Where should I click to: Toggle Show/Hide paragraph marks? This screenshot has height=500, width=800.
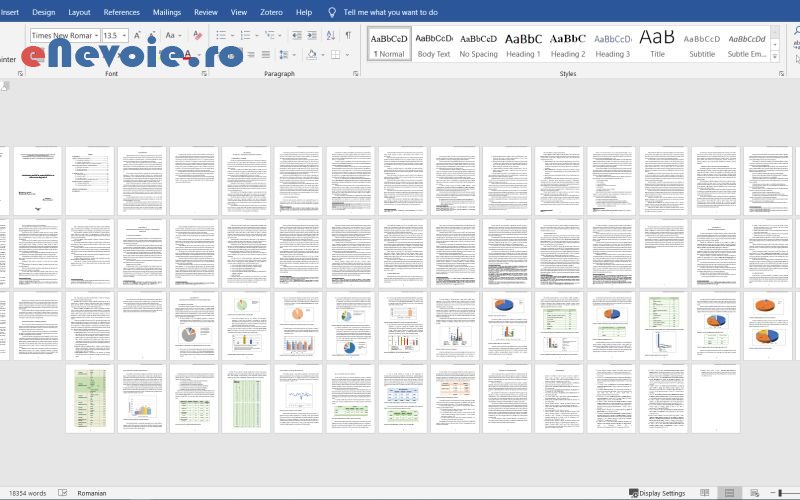(x=348, y=35)
